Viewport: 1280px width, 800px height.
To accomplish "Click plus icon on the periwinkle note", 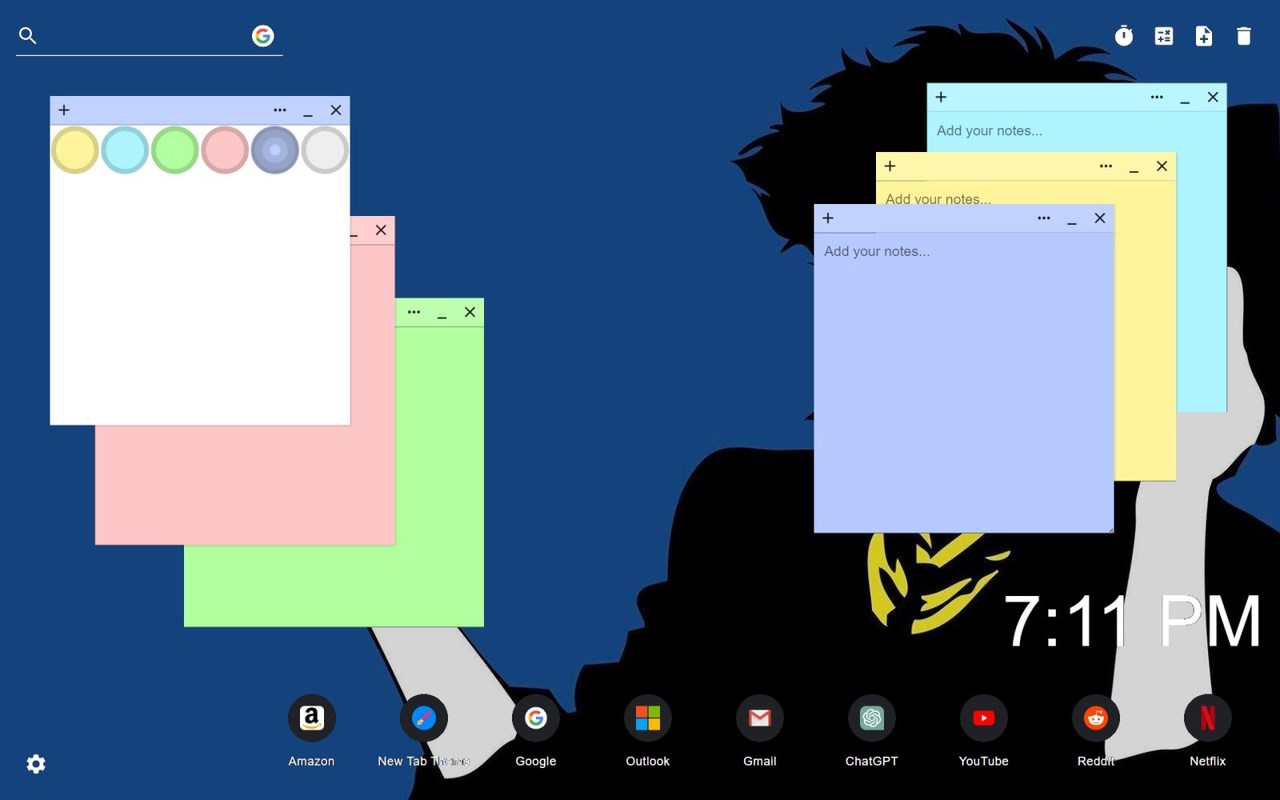I will pyautogui.click(x=828, y=218).
